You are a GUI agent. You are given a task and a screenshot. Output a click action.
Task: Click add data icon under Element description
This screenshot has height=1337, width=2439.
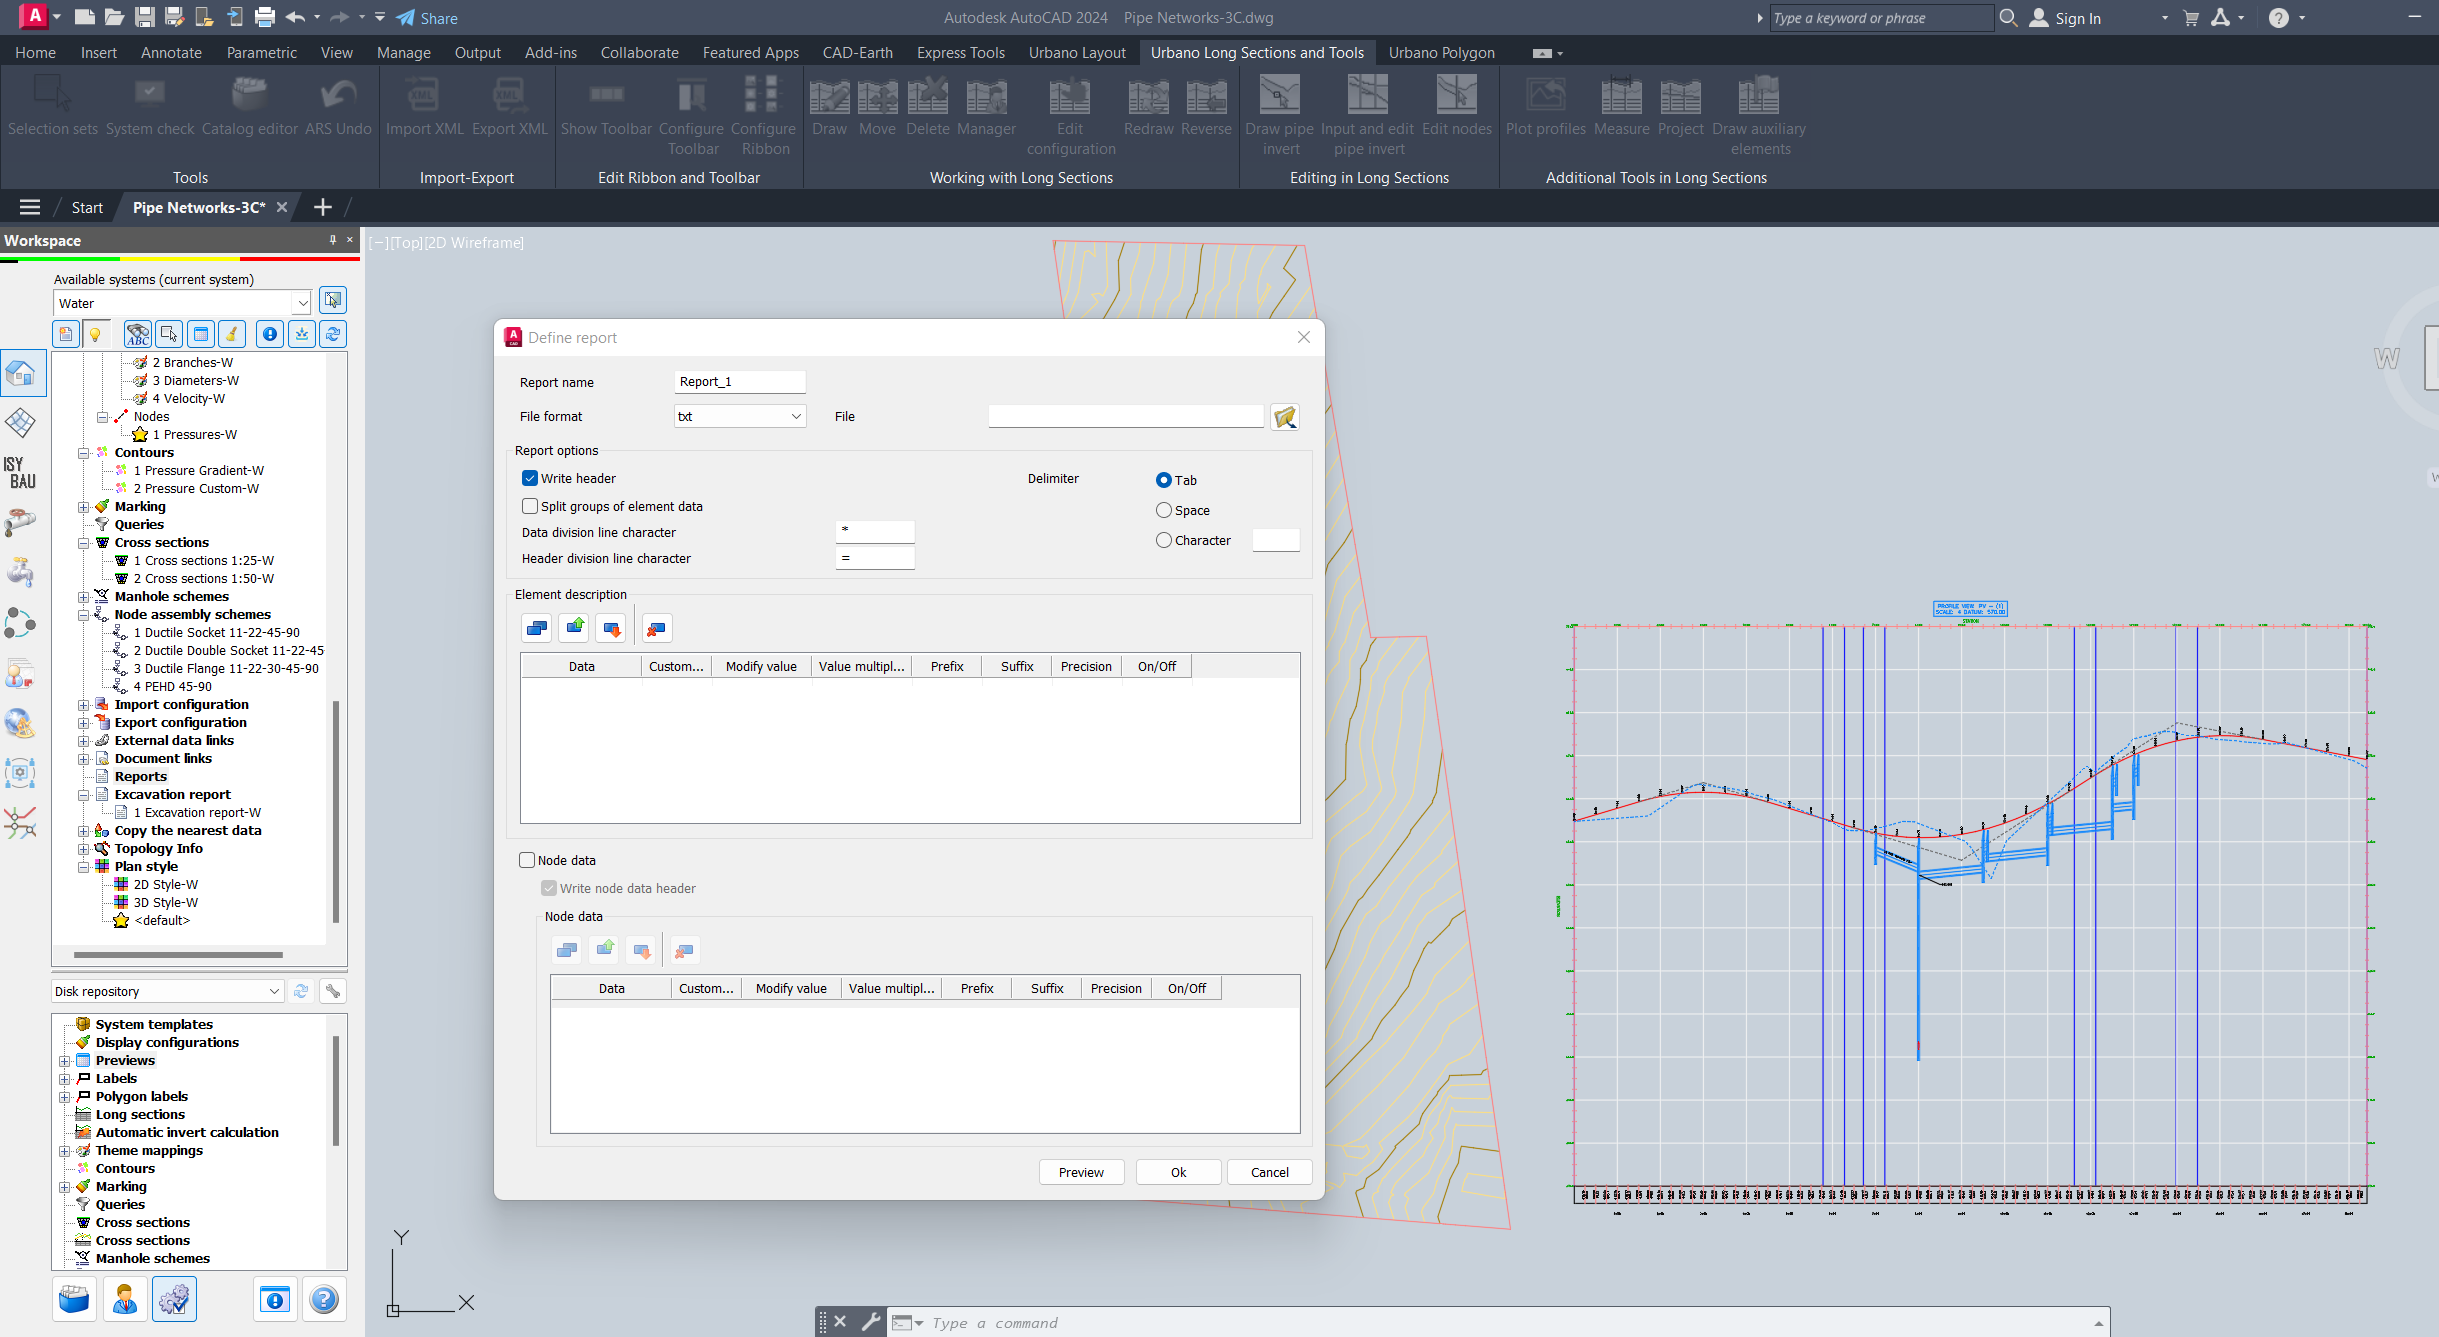(x=536, y=628)
